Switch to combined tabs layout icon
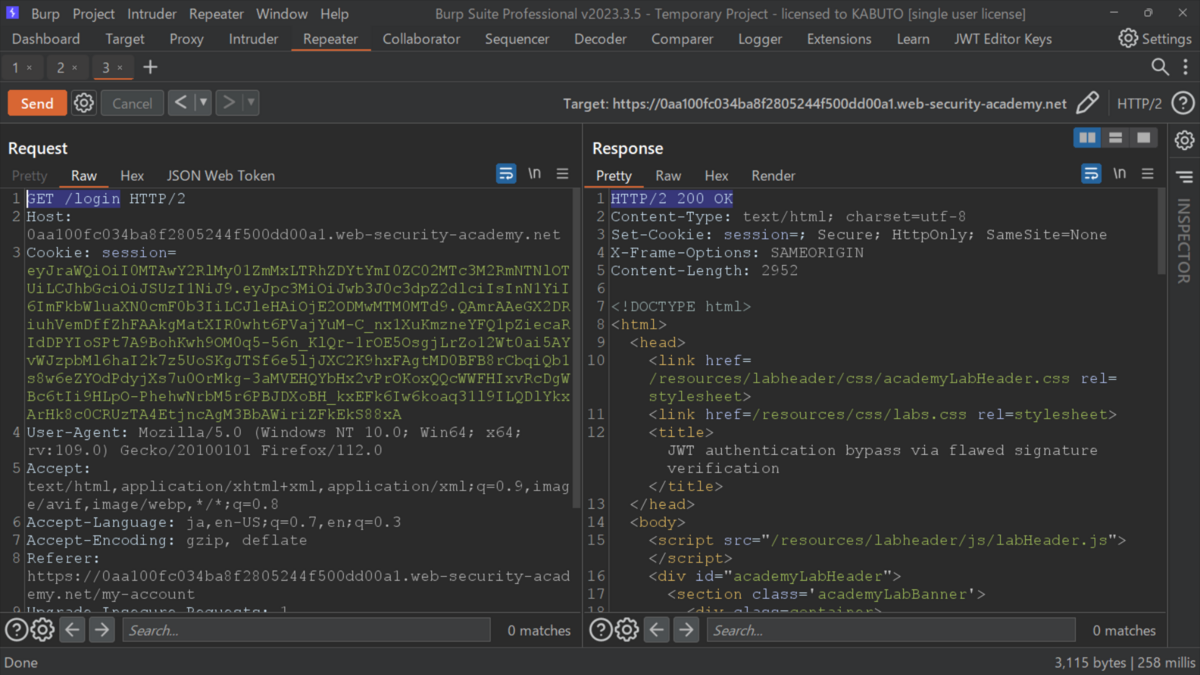The image size is (1200, 675). click(1143, 138)
